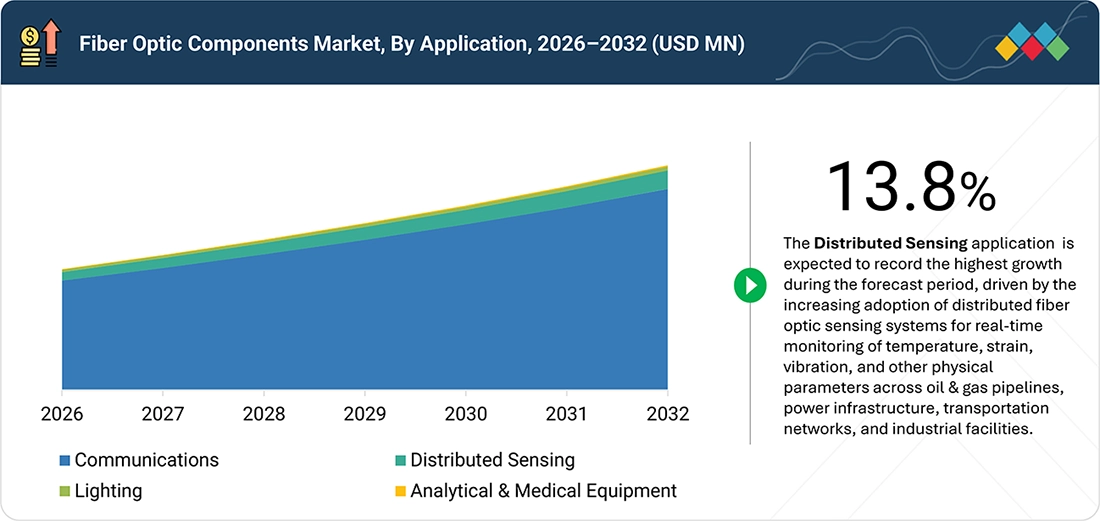
Task: Click the chart title Fiber Optic Components Market
Action: 411,45
